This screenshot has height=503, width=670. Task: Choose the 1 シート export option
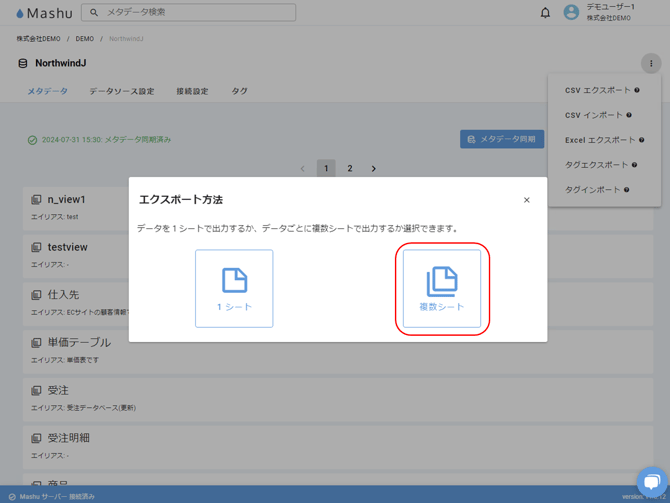tap(234, 289)
